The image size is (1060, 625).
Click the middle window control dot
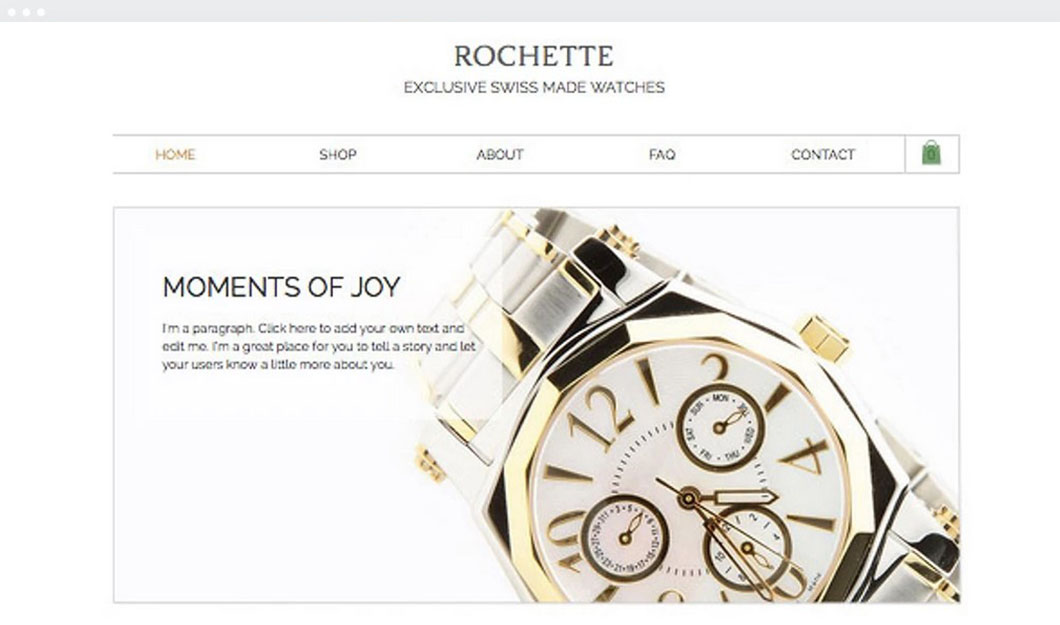click(26, 12)
